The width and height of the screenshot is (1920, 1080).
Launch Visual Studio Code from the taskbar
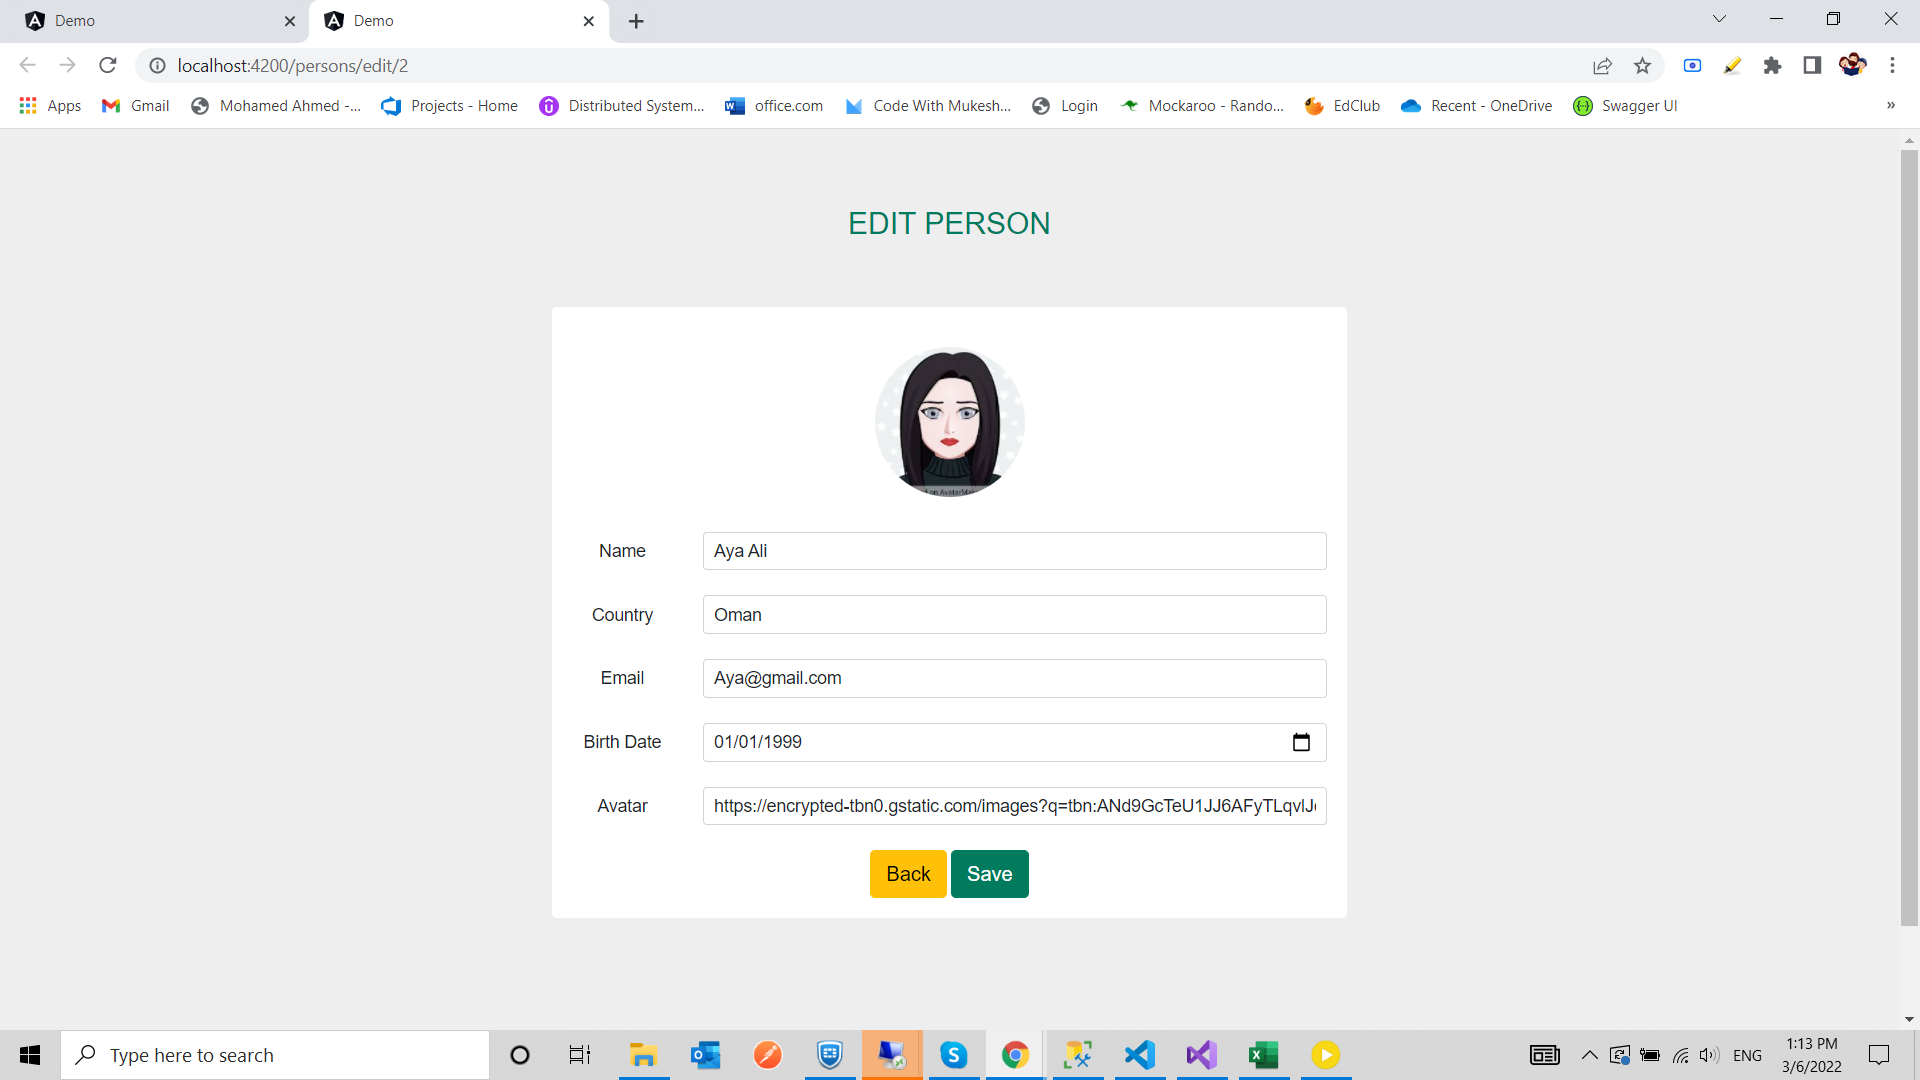(x=1140, y=1054)
